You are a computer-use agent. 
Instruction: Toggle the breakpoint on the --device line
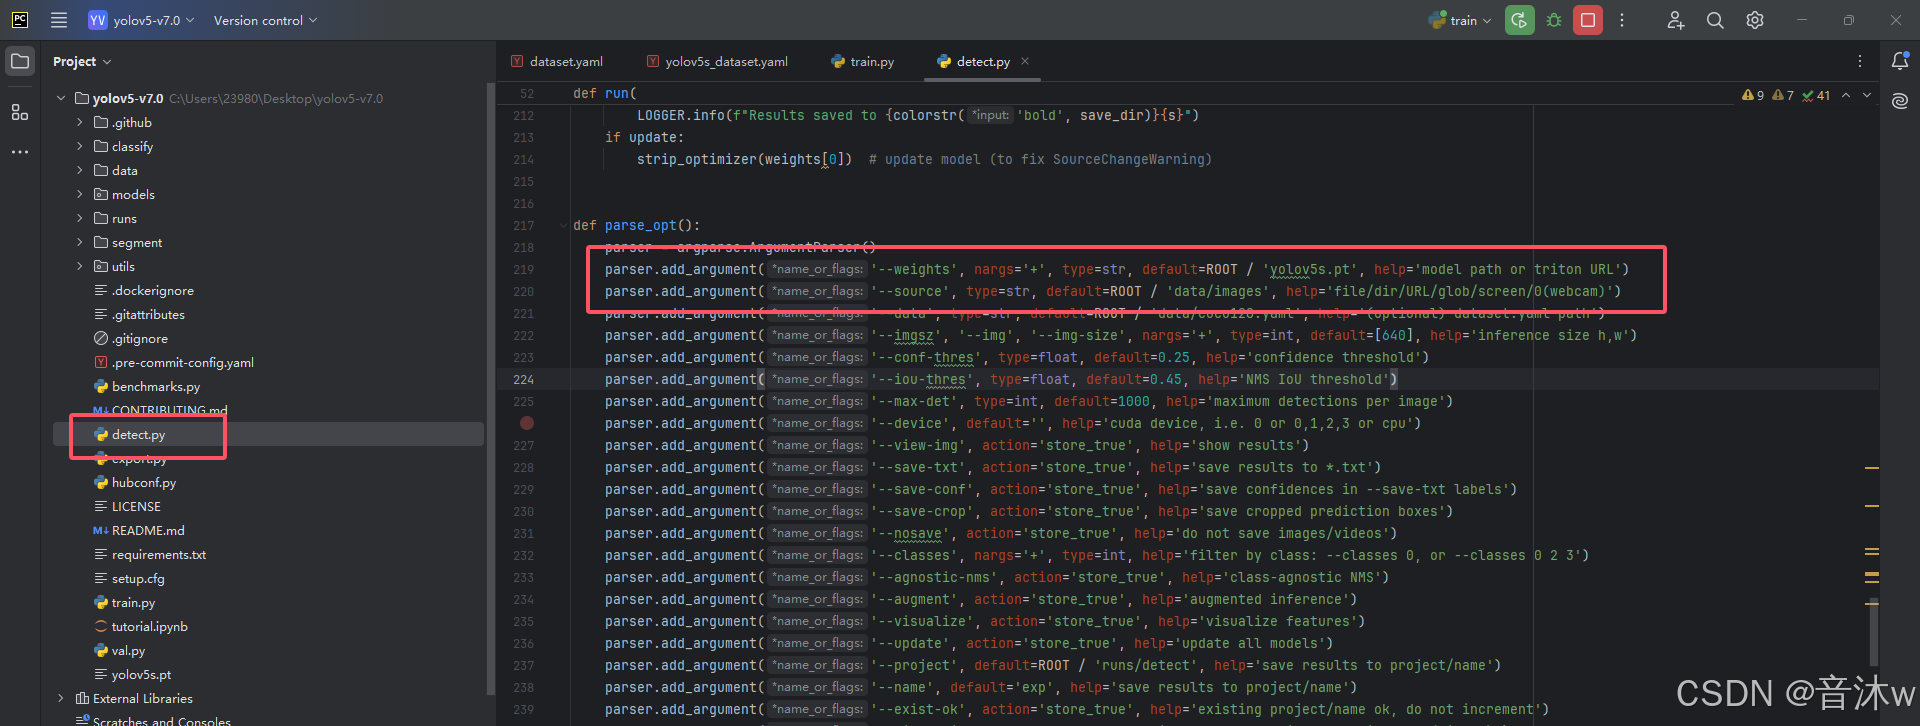[527, 423]
